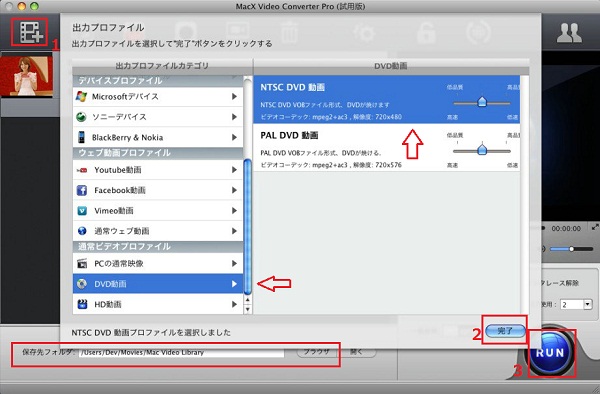
Task: Open the CPU core count dropdown
Action: pyautogui.click(x=588, y=304)
